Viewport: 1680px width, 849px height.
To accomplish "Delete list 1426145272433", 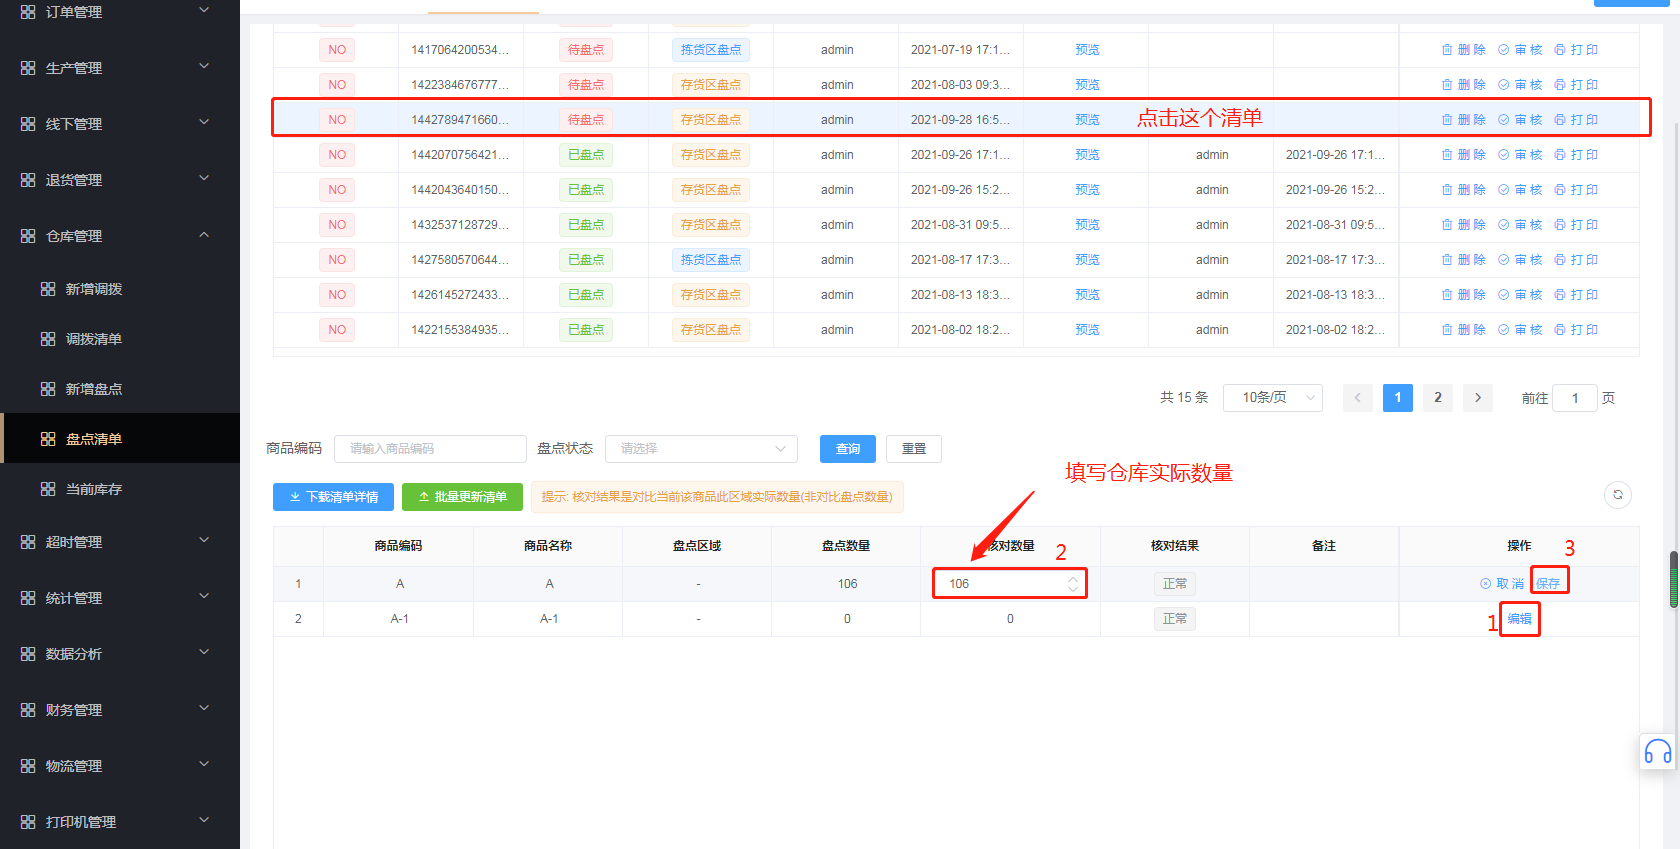I will (x=1463, y=295).
